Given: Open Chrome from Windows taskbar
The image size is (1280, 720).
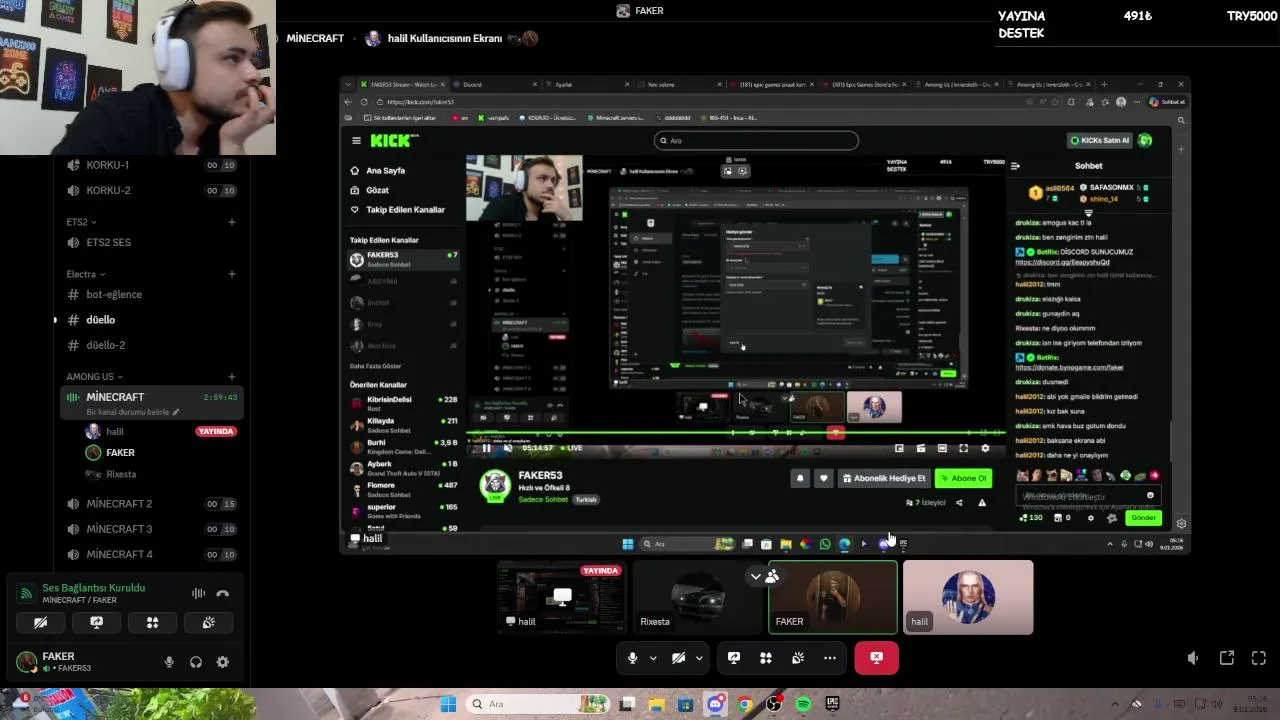Looking at the screenshot, I should (744, 704).
